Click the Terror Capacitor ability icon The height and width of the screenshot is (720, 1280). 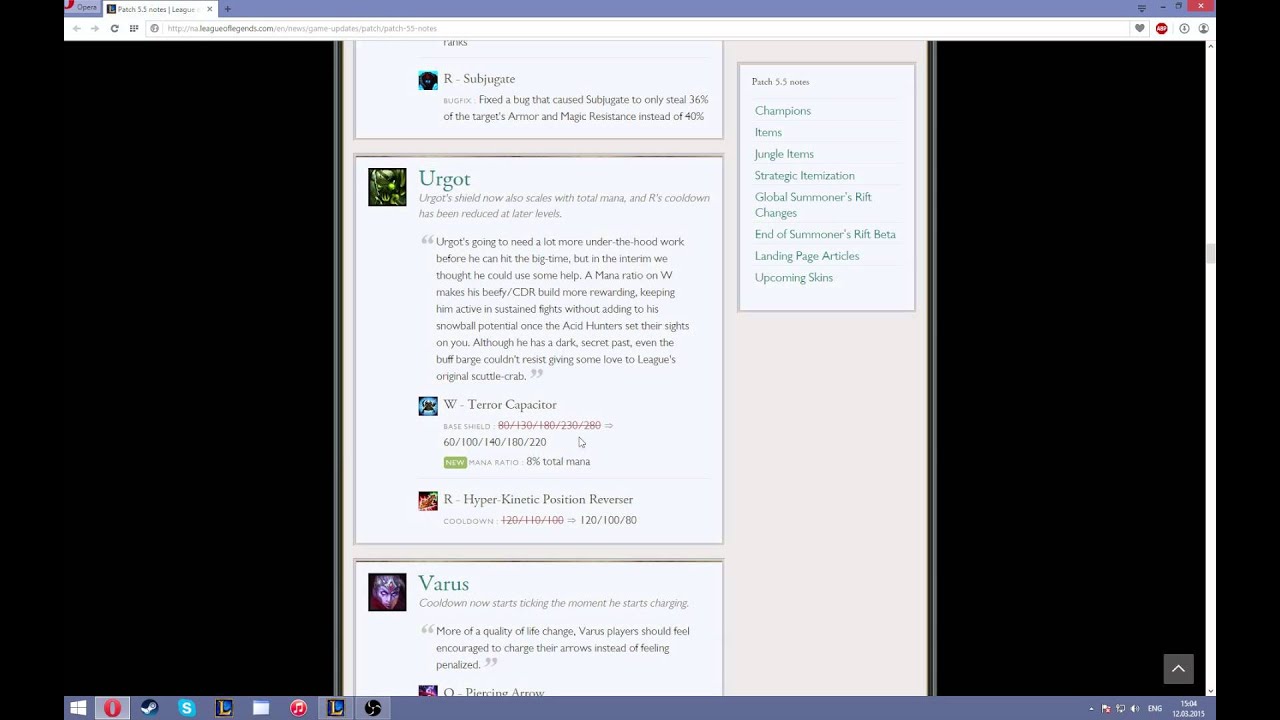point(428,406)
